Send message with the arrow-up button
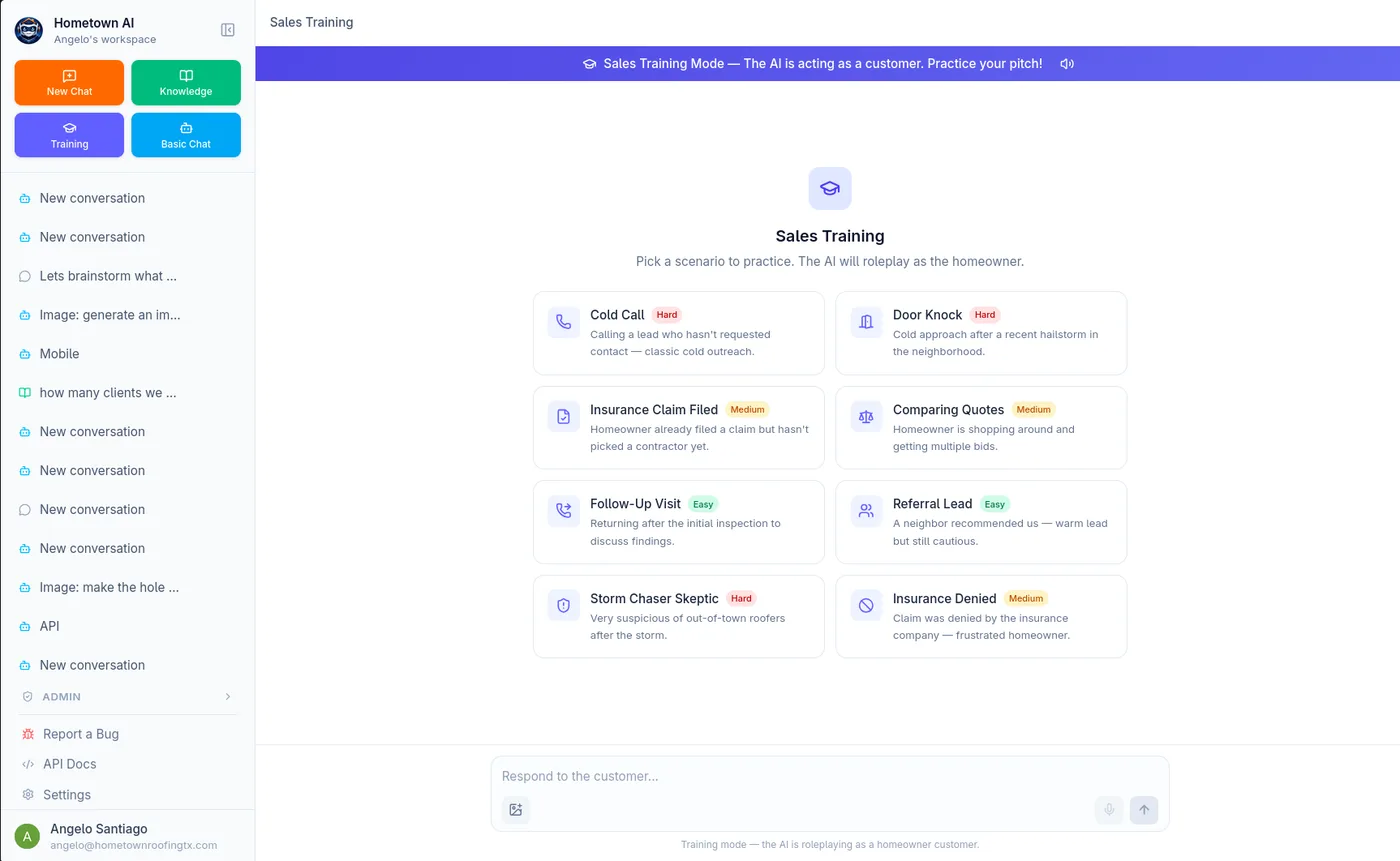 tap(1144, 810)
